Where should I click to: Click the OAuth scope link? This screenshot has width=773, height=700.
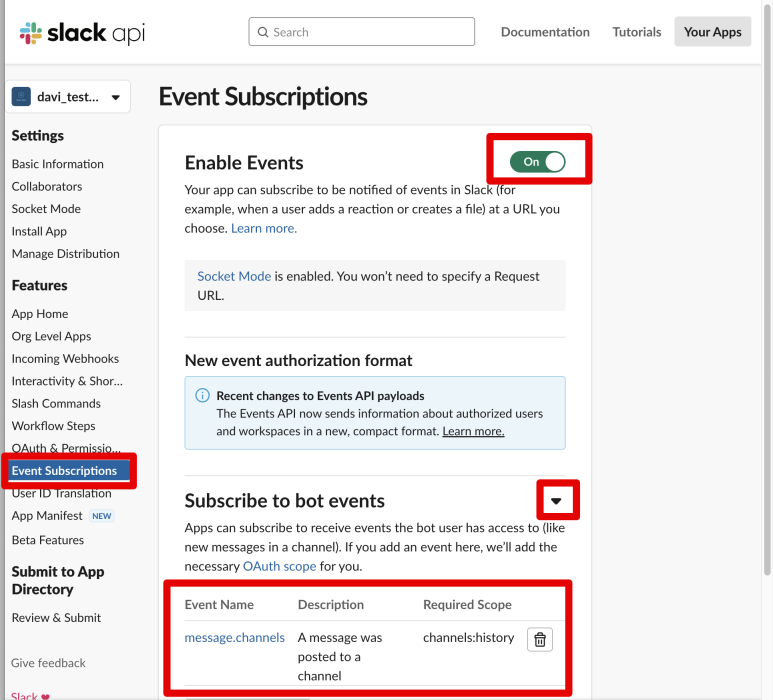(280, 566)
